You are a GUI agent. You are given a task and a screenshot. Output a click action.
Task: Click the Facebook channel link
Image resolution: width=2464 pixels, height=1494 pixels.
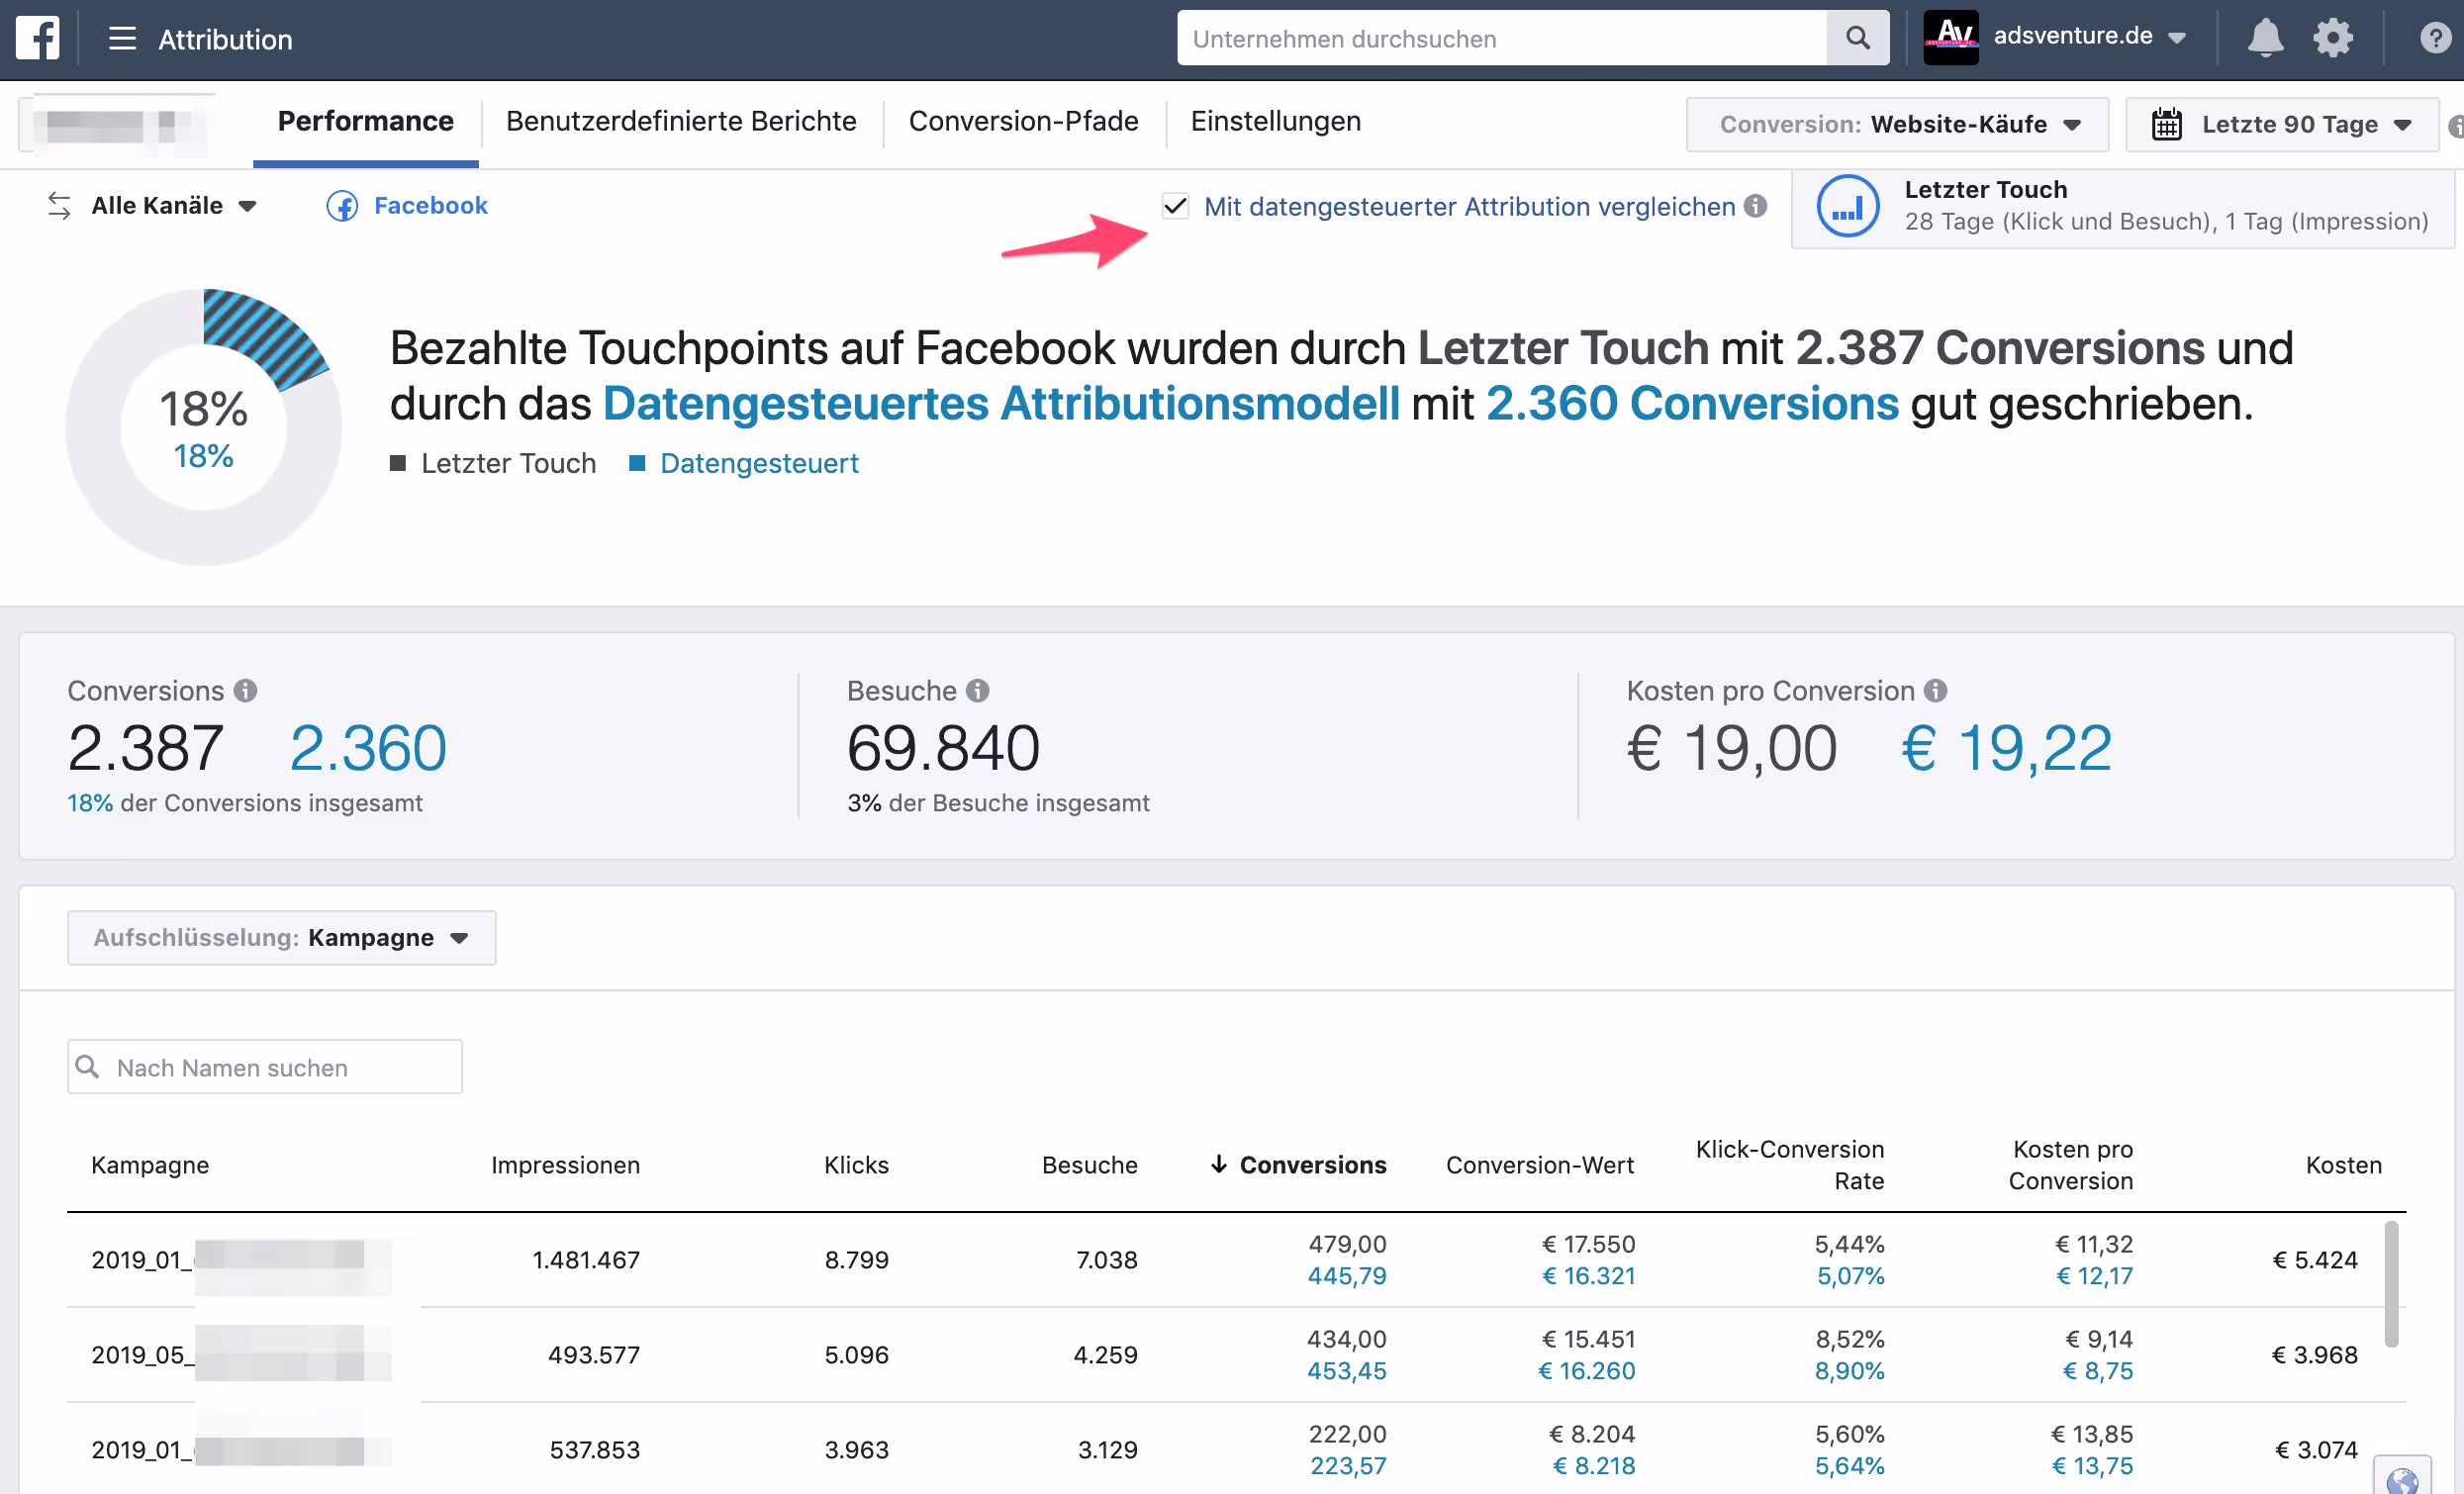tap(430, 206)
